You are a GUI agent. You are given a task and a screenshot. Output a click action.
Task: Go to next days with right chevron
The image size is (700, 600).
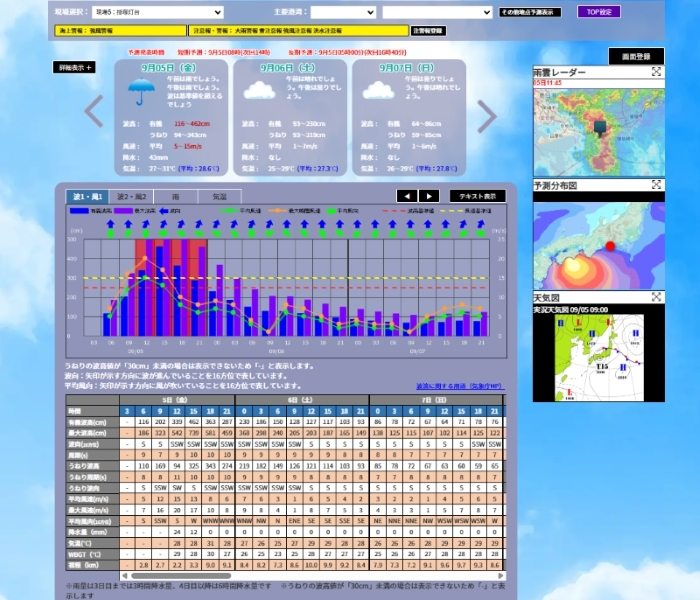(487, 116)
